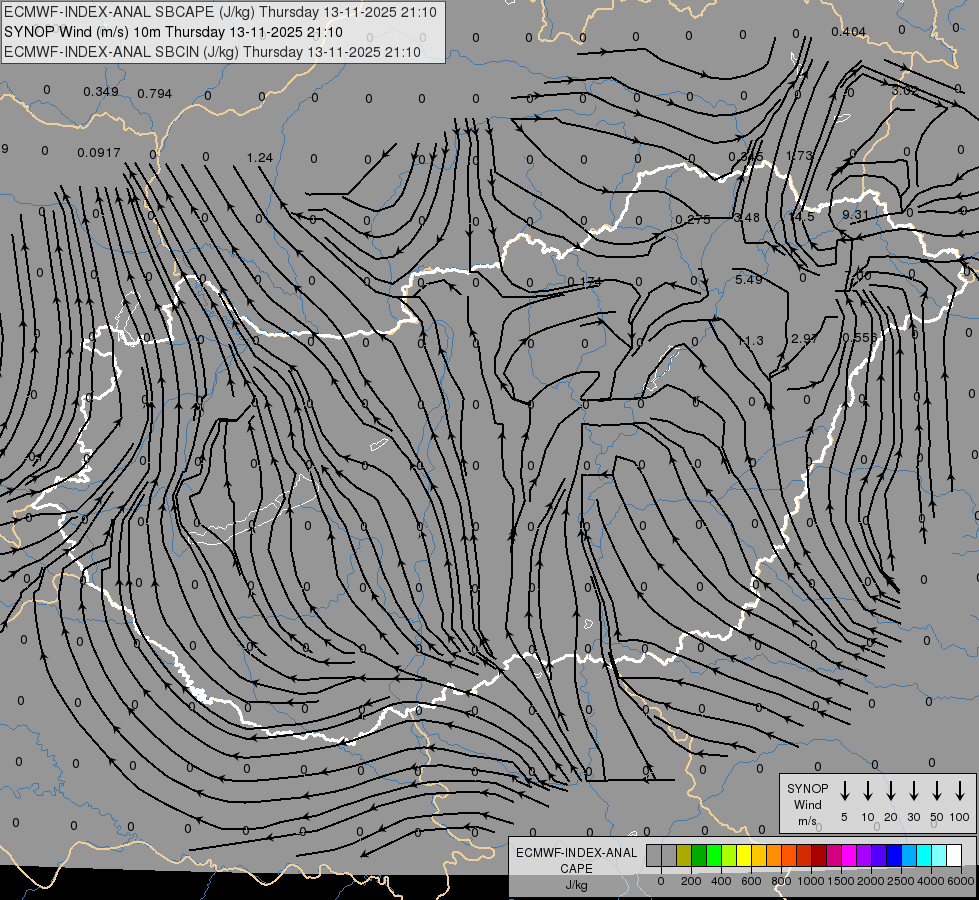Pick the cyan CAPE legend swatch
Screen dimensions: 979x900
tap(923, 855)
